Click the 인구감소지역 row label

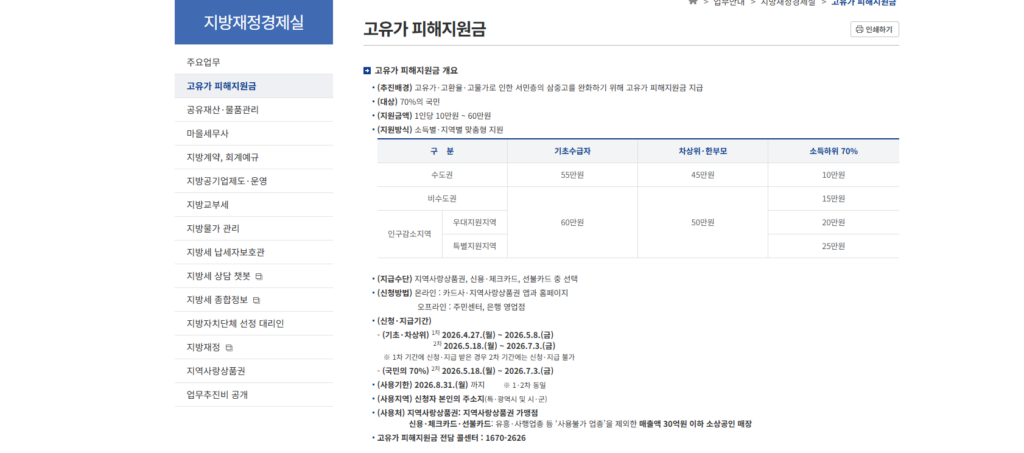[x=409, y=234]
